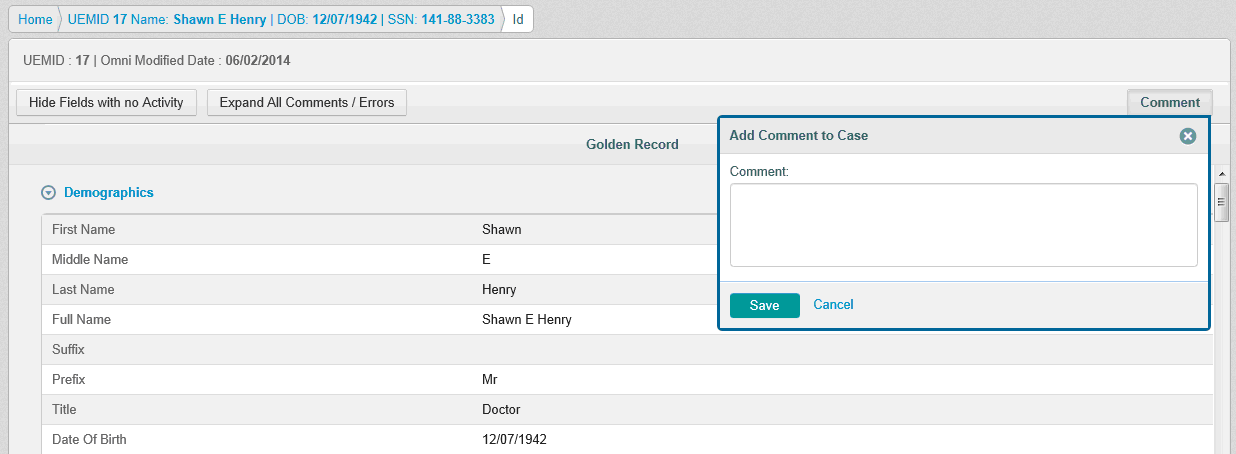1236x454 pixels.
Task: Save the case comment
Action: click(764, 305)
